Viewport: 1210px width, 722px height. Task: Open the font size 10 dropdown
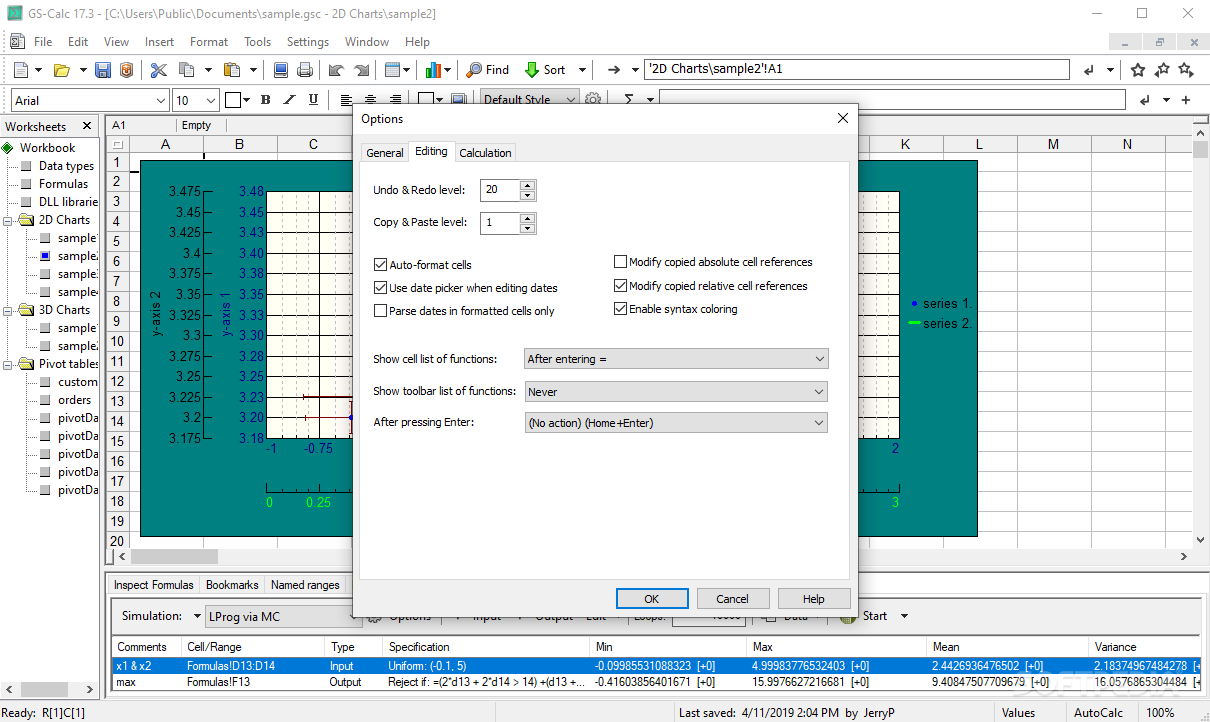click(210, 100)
